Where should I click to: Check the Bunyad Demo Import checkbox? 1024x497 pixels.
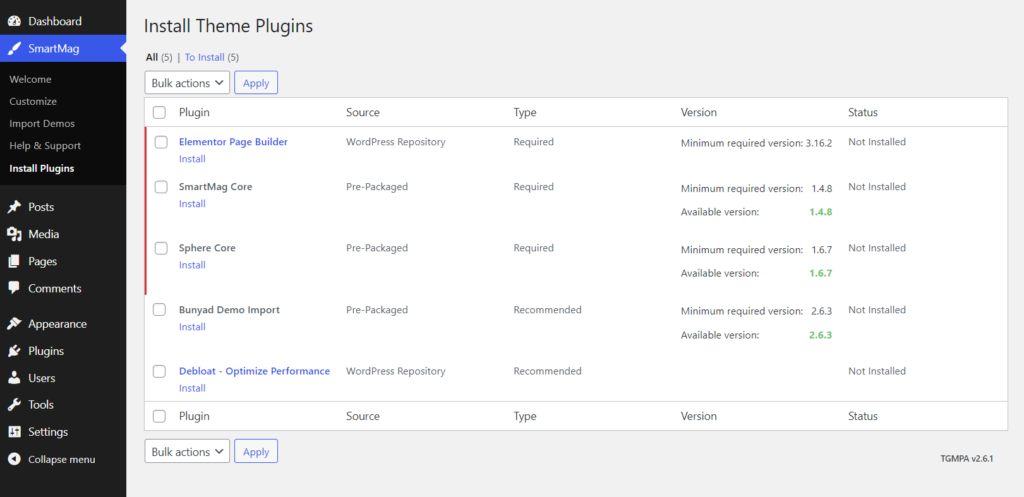pos(159,310)
